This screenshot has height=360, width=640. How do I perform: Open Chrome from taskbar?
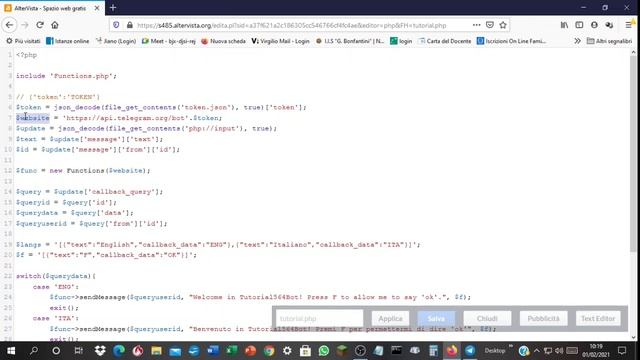click(x=269, y=351)
